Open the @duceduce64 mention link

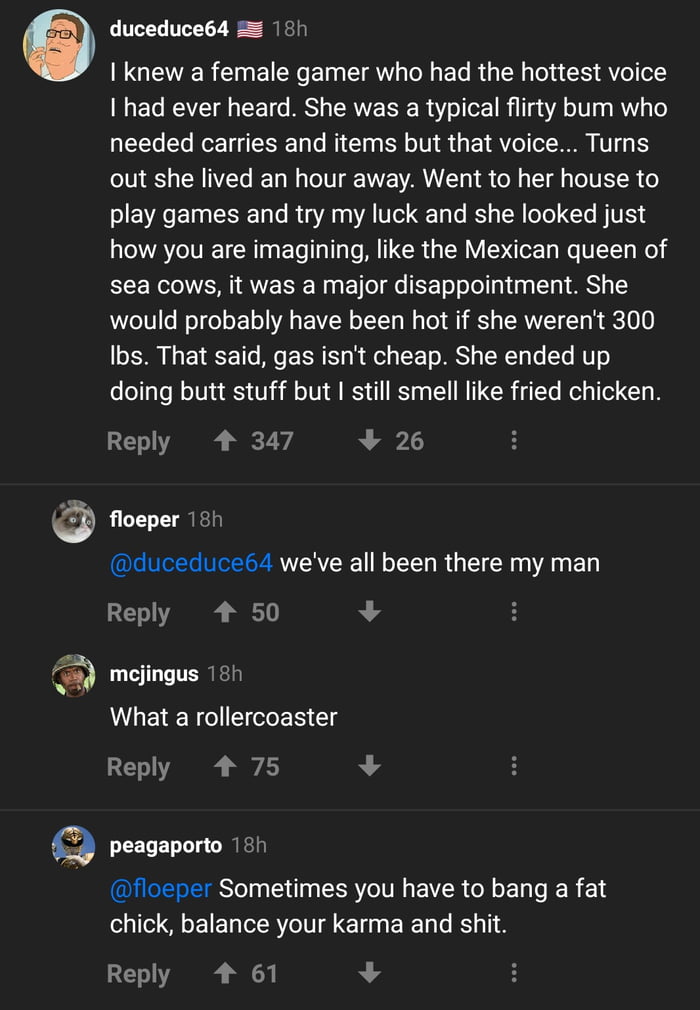(191, 563)
